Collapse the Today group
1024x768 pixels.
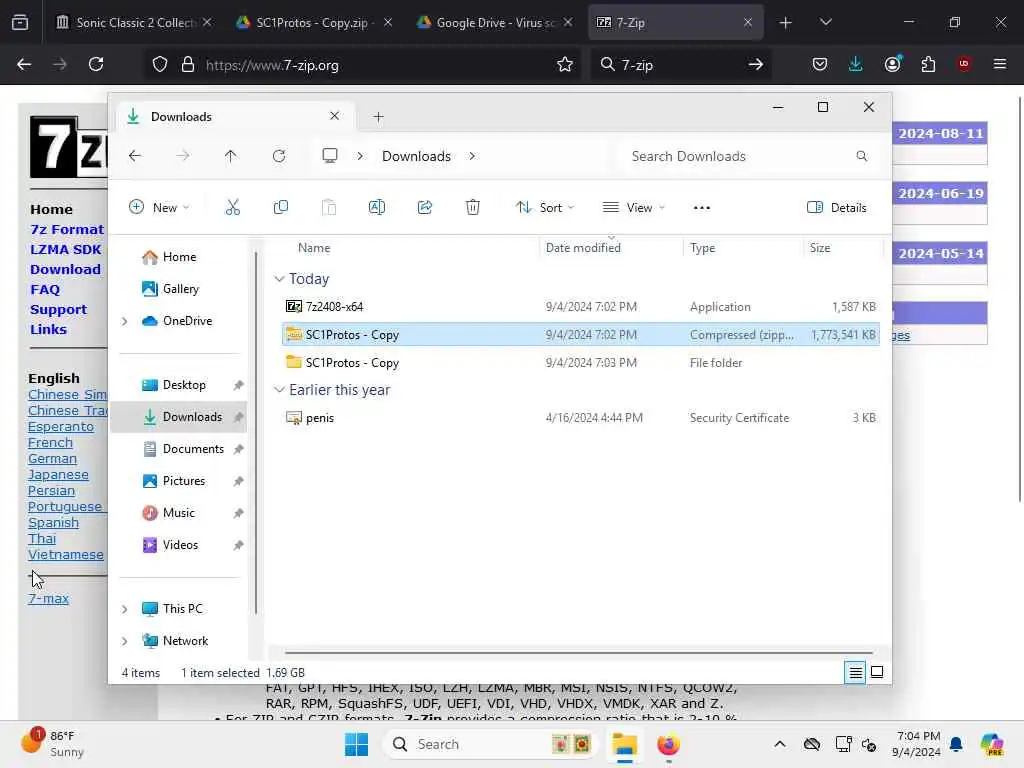pos(279,279)
